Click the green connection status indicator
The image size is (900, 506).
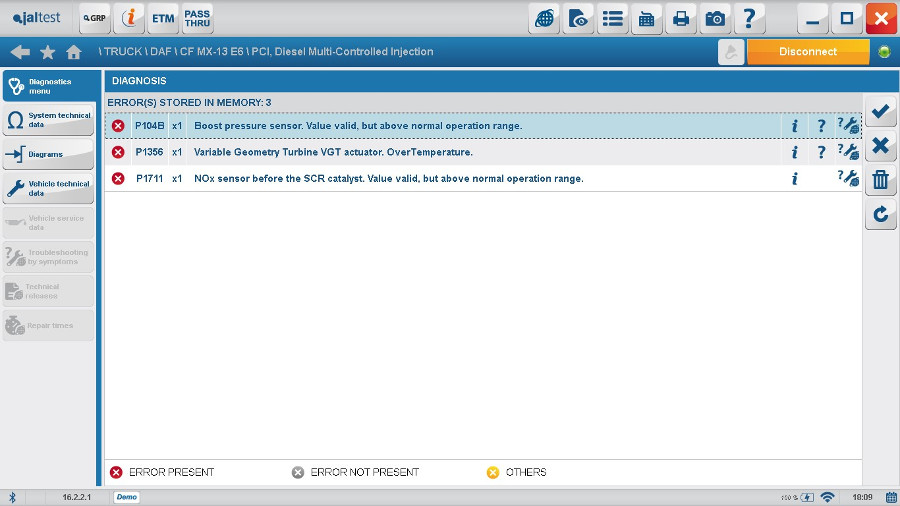[884, 52]
